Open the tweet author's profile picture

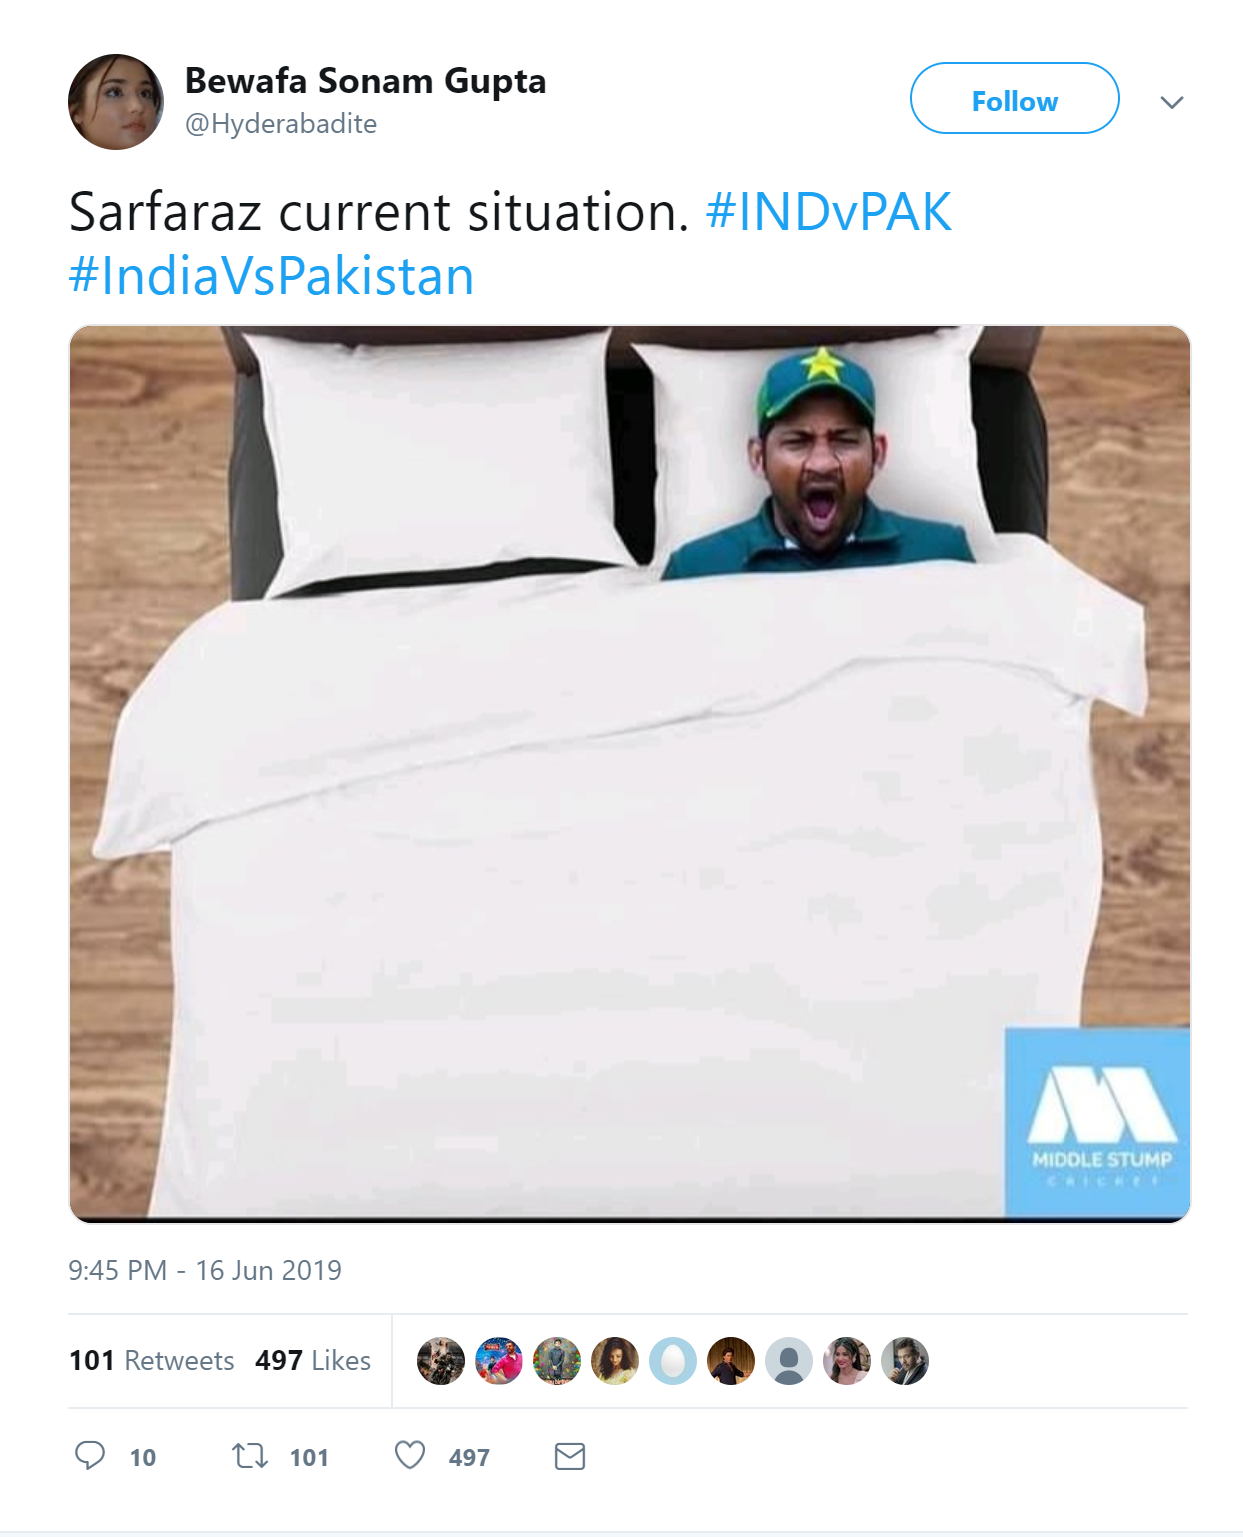pyautogui.click(x=116, y=102)
